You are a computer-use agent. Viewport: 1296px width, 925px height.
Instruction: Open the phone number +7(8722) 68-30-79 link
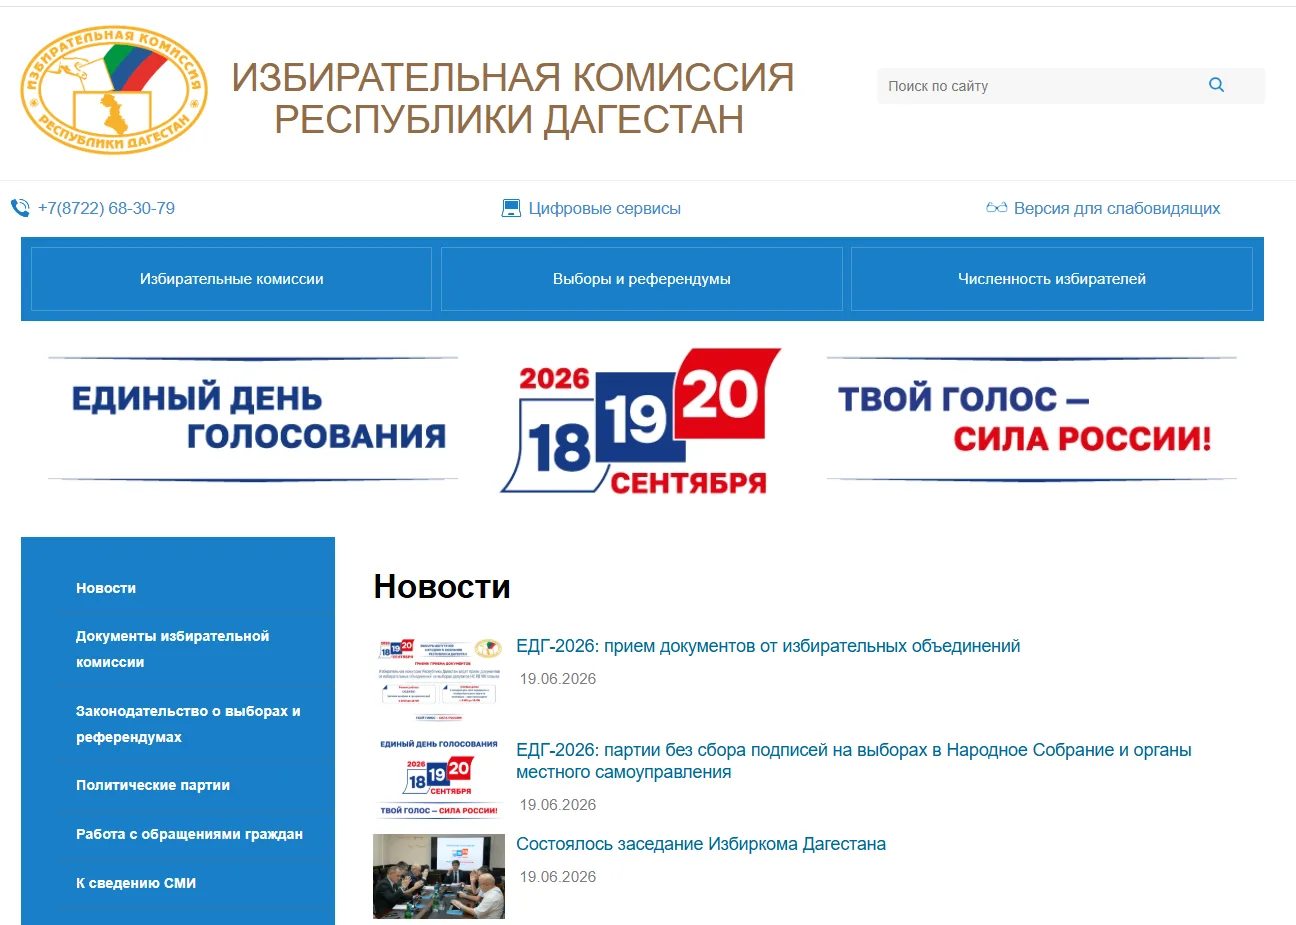click(106, 208)
